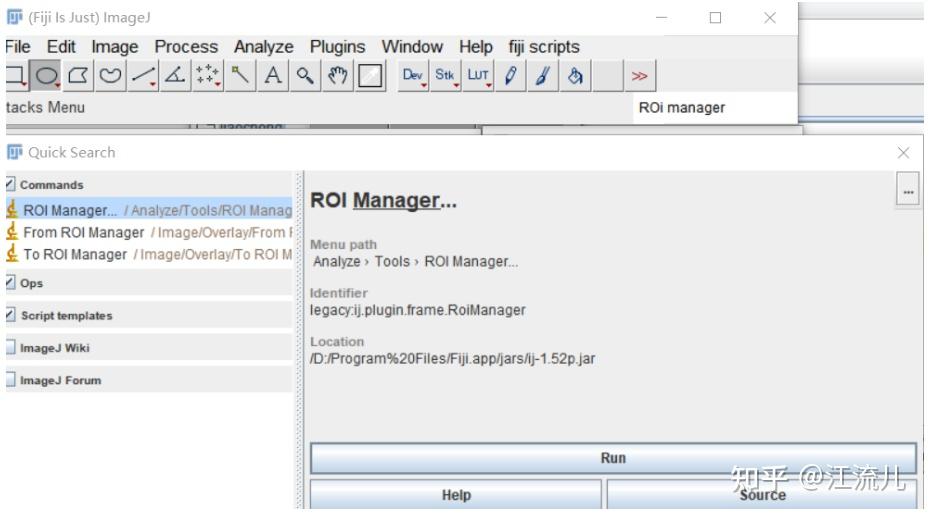Close the ImageJ main window
Viewport: 930px width, 517px height.
770,18
